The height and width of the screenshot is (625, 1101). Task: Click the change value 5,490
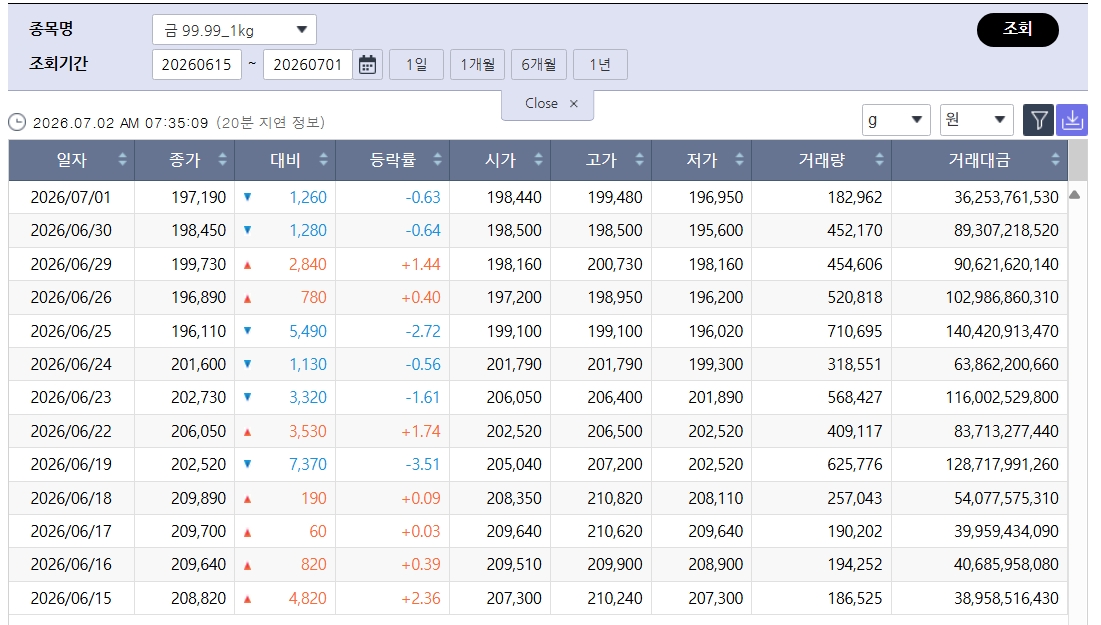[x=308, y=331]
